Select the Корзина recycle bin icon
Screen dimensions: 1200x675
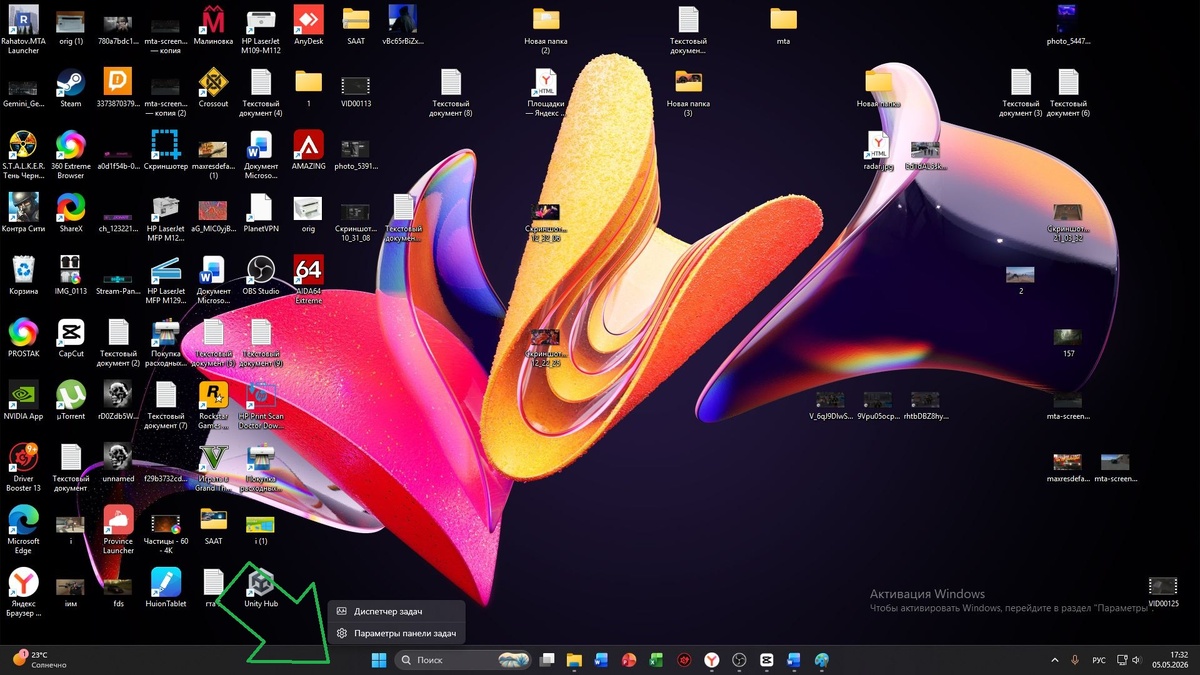click(23, 275)
